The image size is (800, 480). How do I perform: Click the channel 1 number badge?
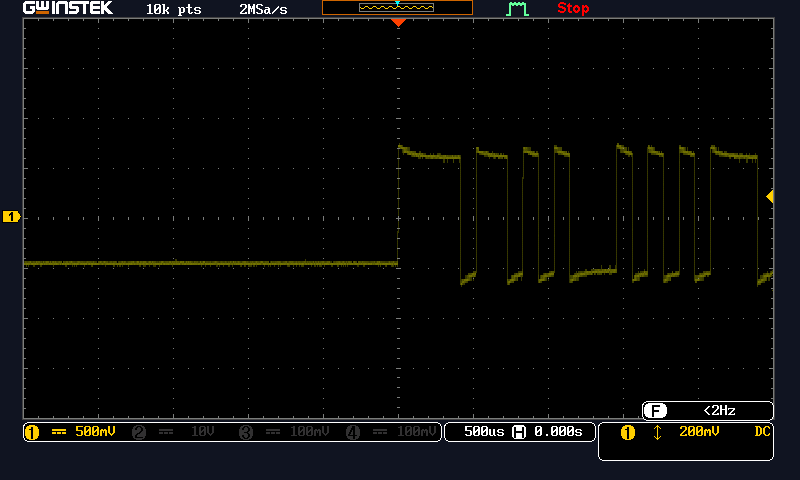pos(32,433)
